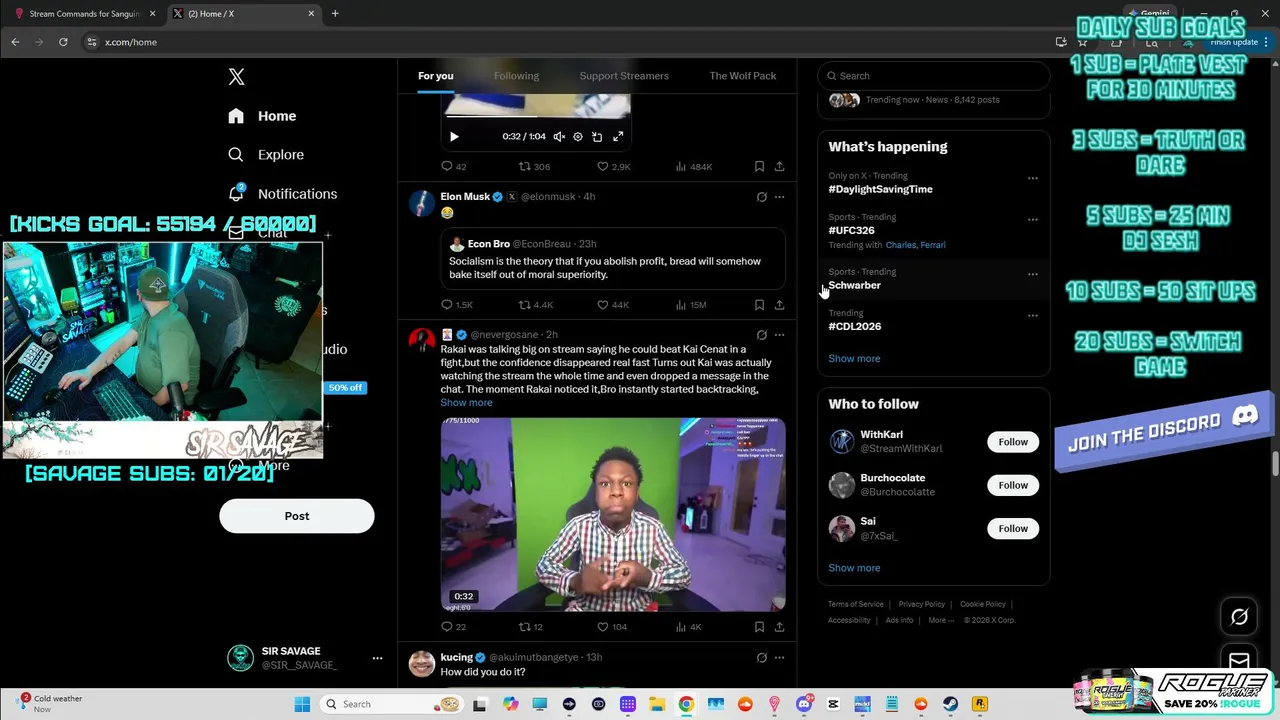Open more options on @nevergosane post

[780, 335]
